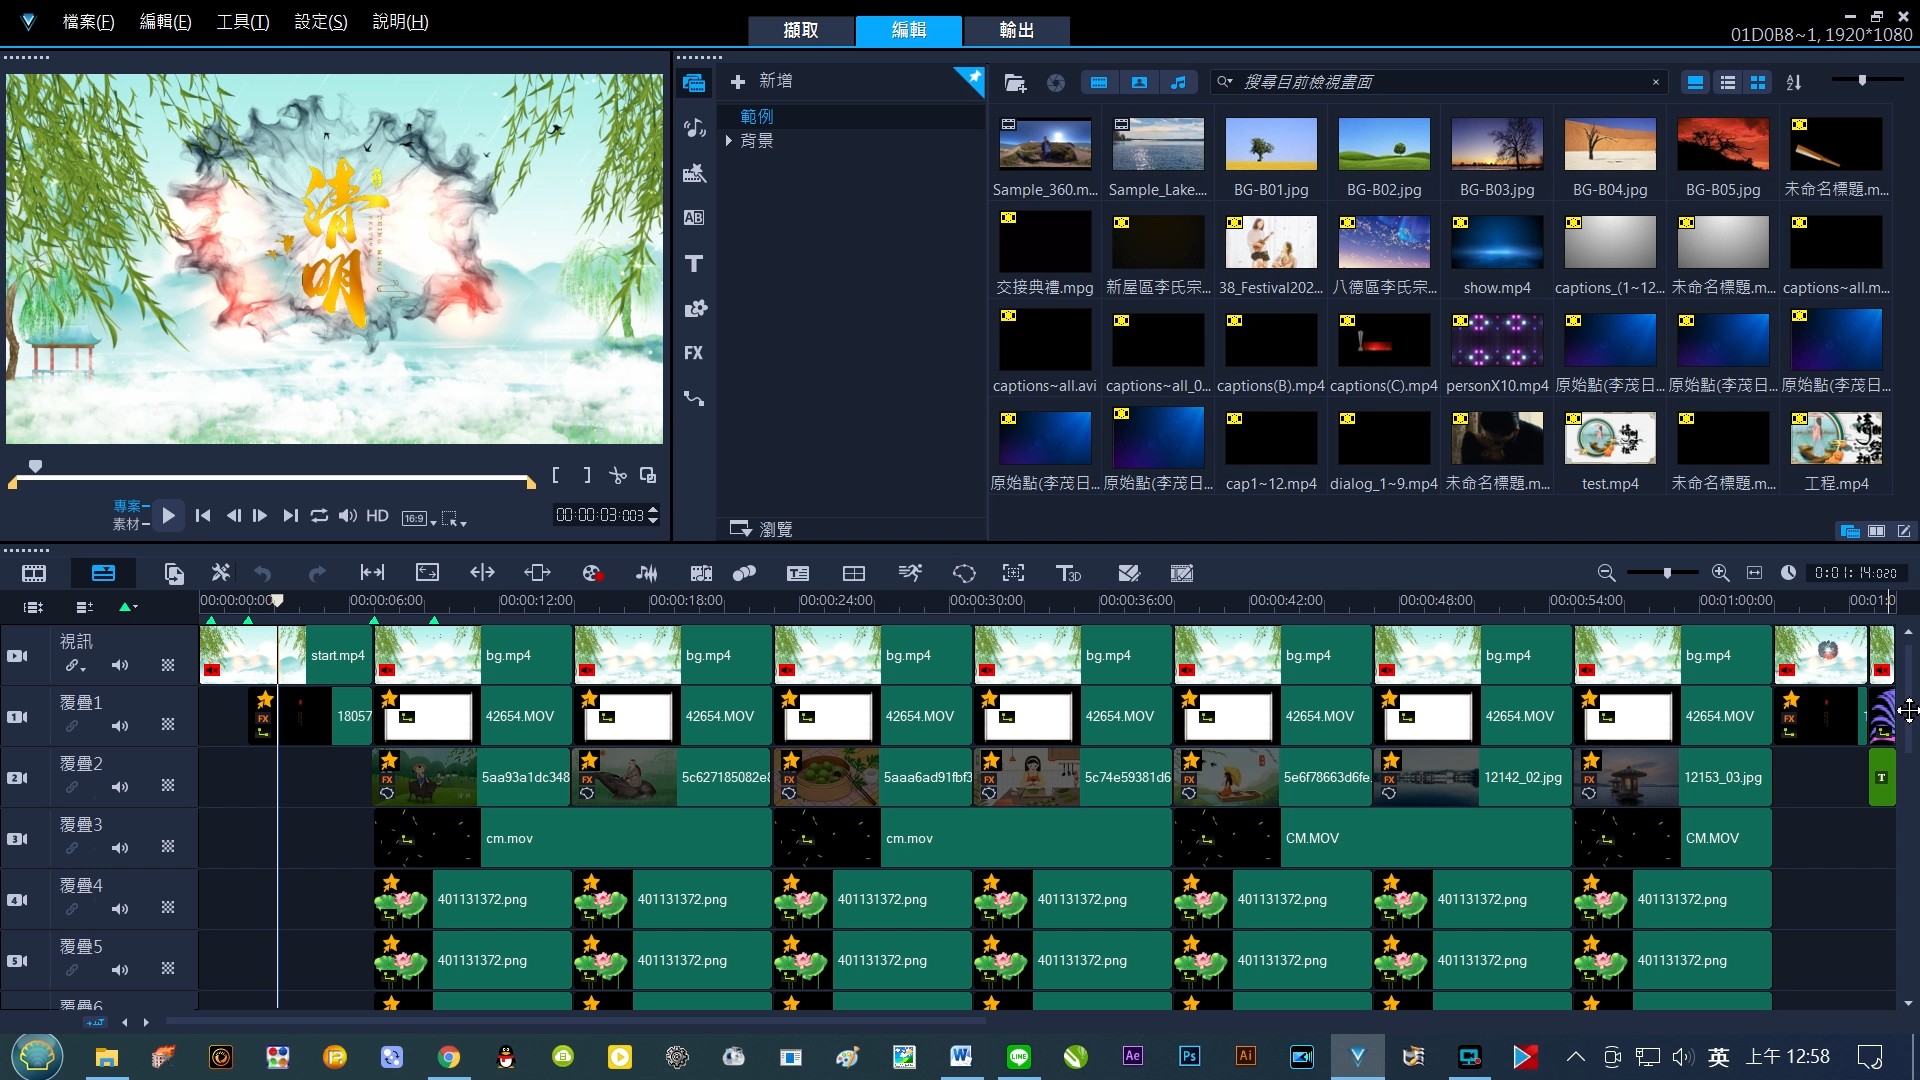1920x1080 pixels.
Task: Play the project preview
Action: [168, 516]
